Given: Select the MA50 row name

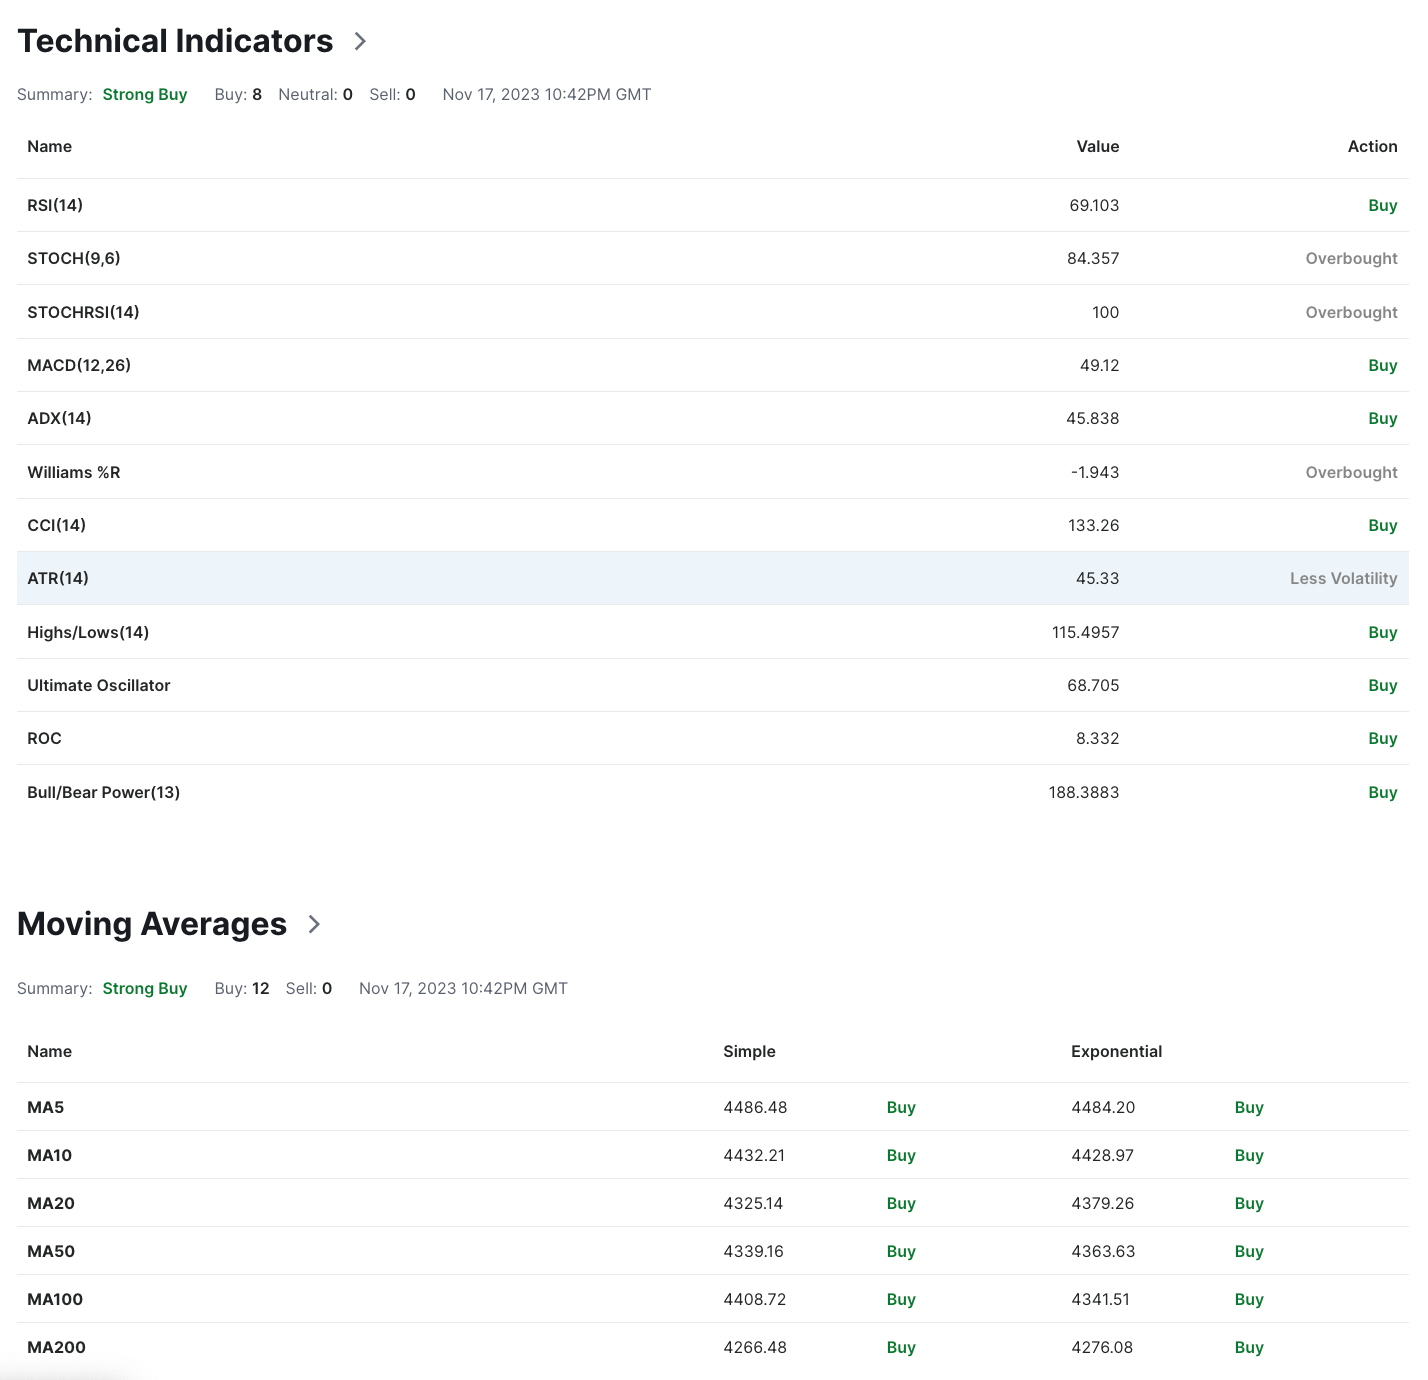Looking at the screenshot, I should pos(51,1251).
